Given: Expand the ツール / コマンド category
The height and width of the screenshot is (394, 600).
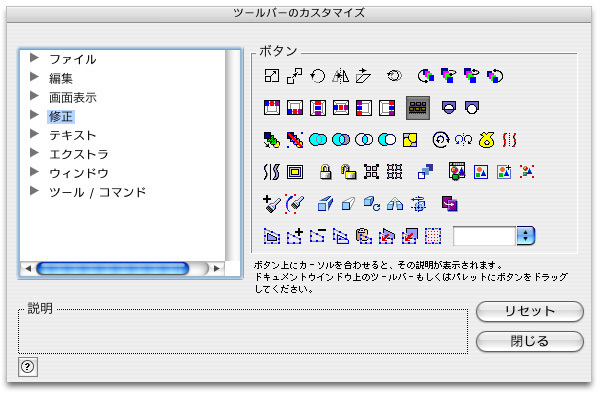Looking at the screenshot, I should click(x=34, y=191).
